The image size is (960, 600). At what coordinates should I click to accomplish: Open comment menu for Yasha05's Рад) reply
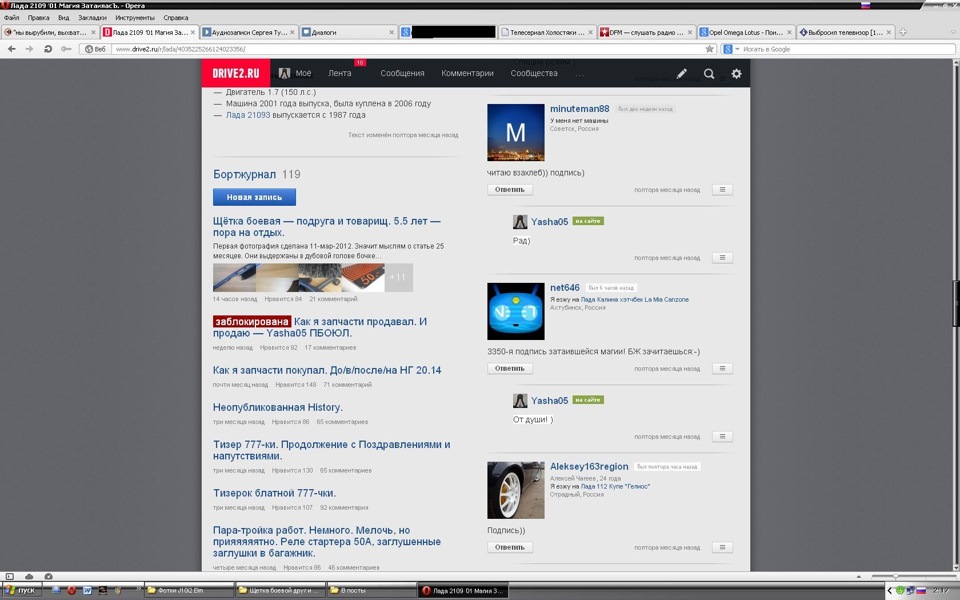coord(722,258)
